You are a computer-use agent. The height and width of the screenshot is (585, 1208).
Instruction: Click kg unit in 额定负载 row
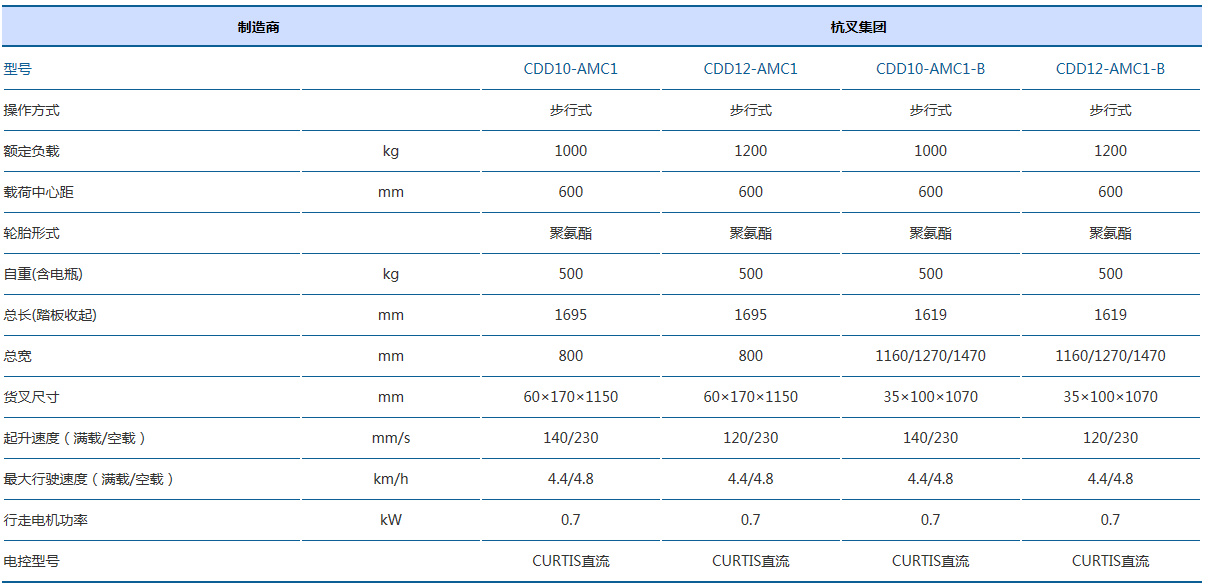391,151
